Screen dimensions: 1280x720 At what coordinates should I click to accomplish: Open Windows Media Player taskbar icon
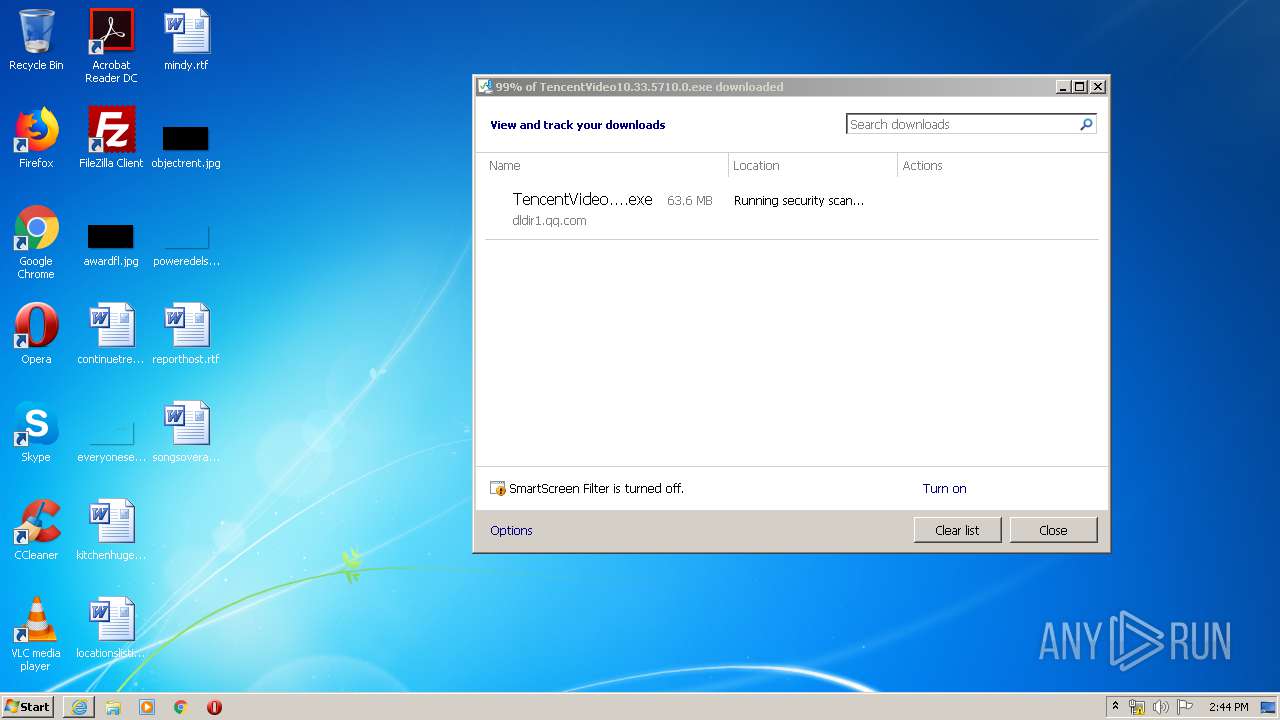(x=147, y=707)
